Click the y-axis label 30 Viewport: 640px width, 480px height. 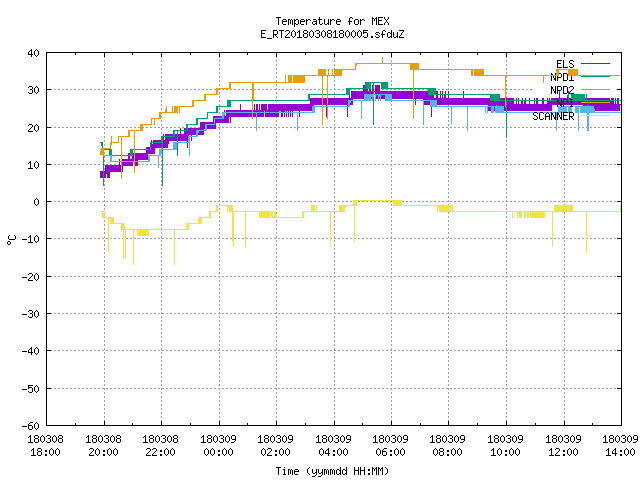click(x=33, y=90)
